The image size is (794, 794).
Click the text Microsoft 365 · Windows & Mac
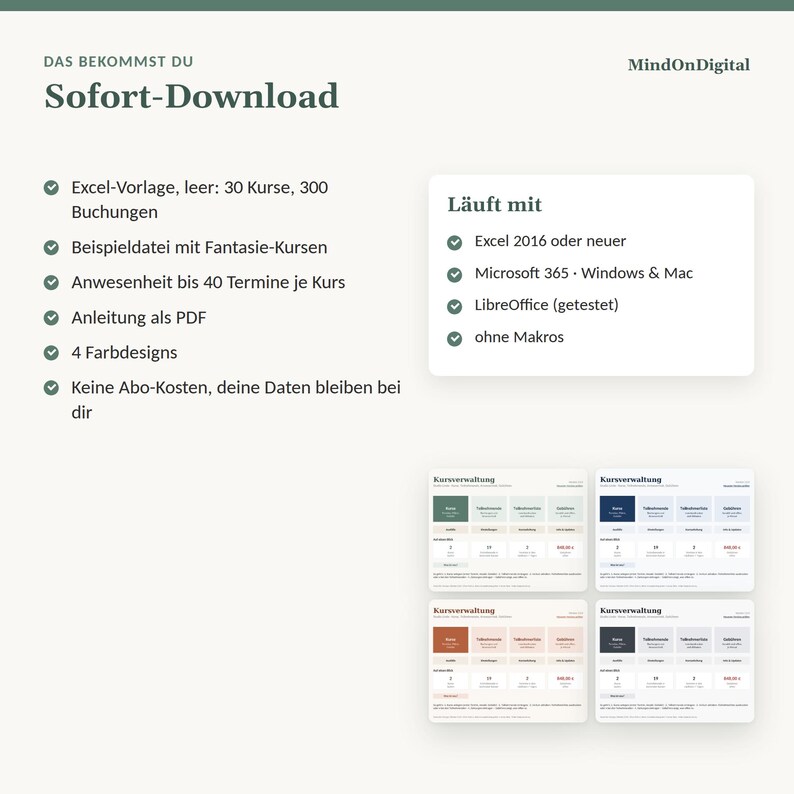click(x=583, y=273)
